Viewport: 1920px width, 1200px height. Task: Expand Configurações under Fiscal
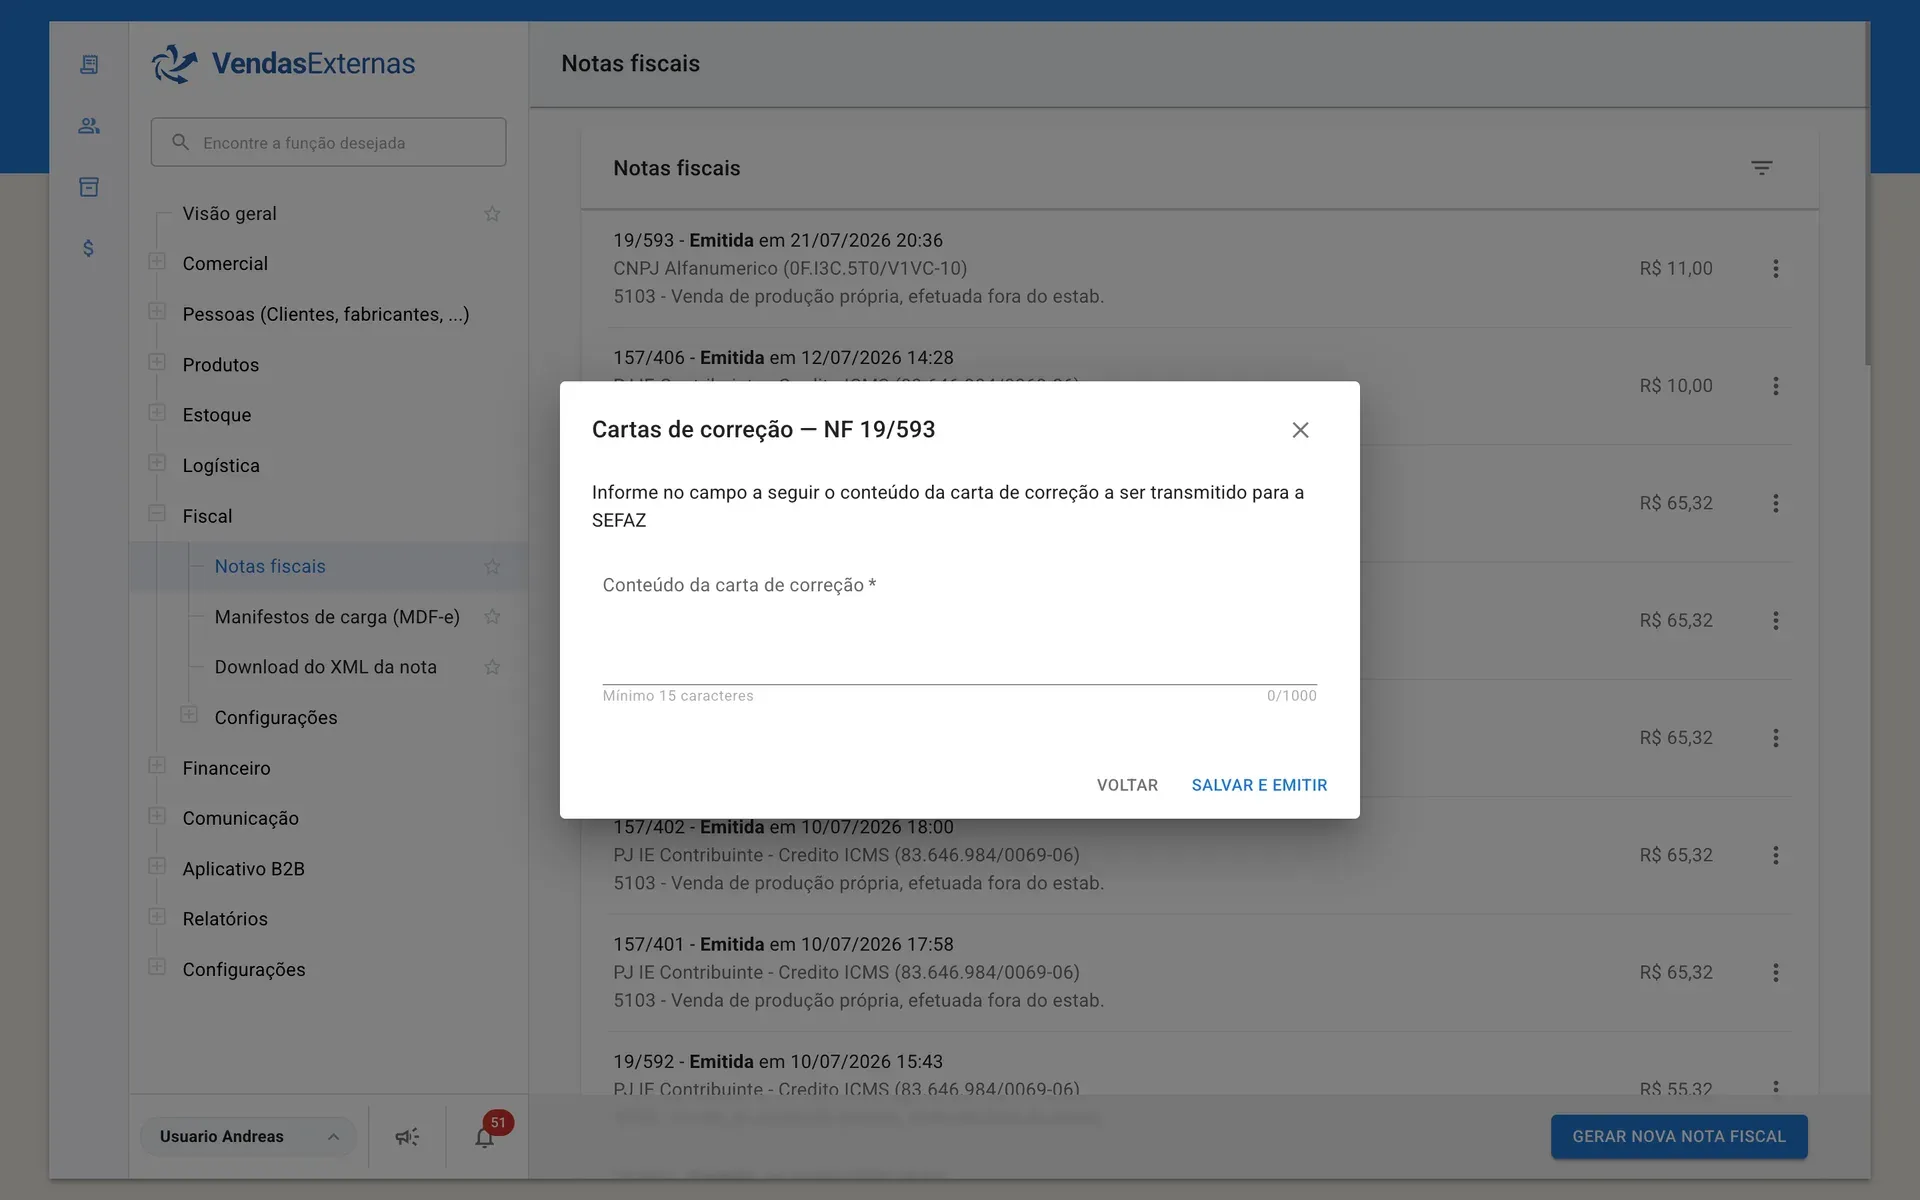click(189, 715)
